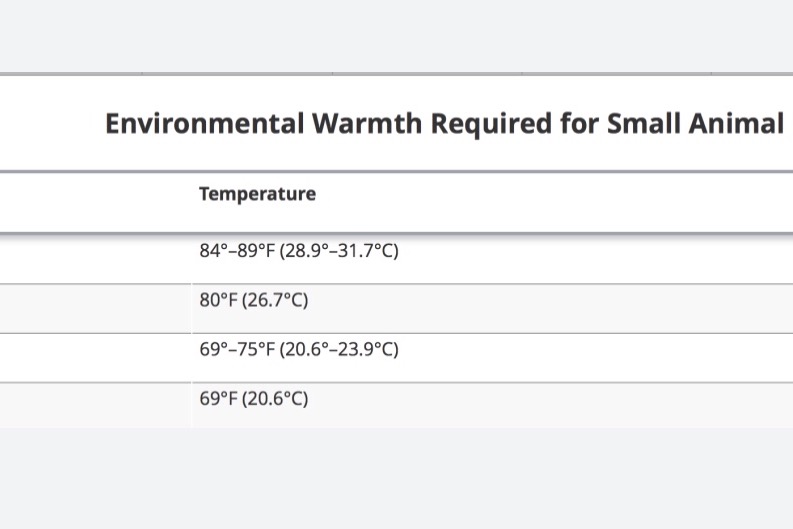Click the word Environmental in the title

tap(205, 123)
